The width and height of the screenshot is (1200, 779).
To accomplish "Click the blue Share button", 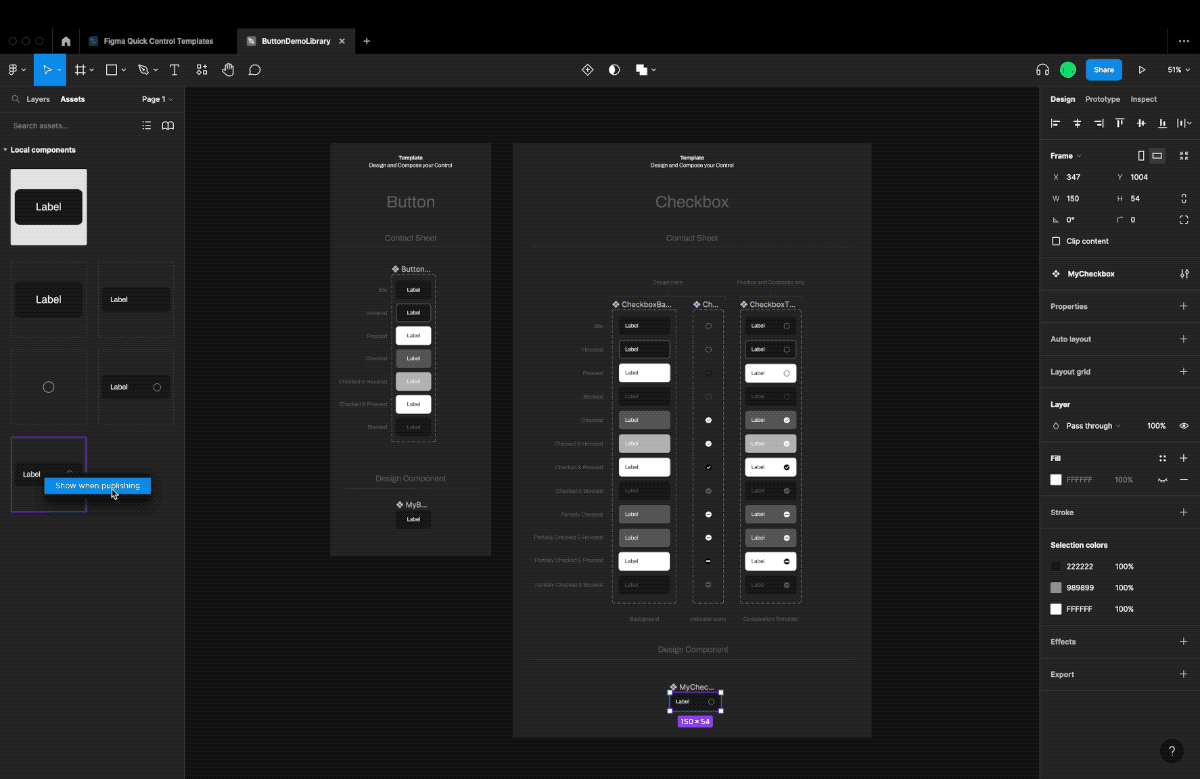I will pos(1103,70).
